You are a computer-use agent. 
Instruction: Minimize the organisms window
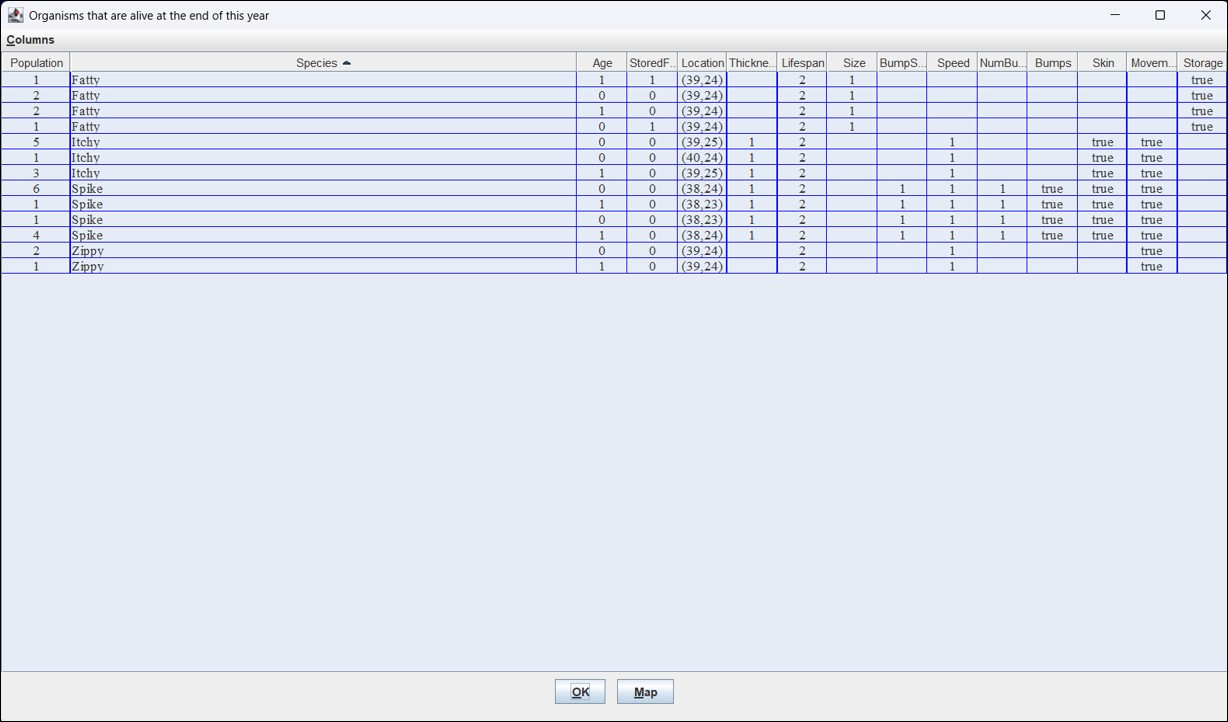point(1114,15)
